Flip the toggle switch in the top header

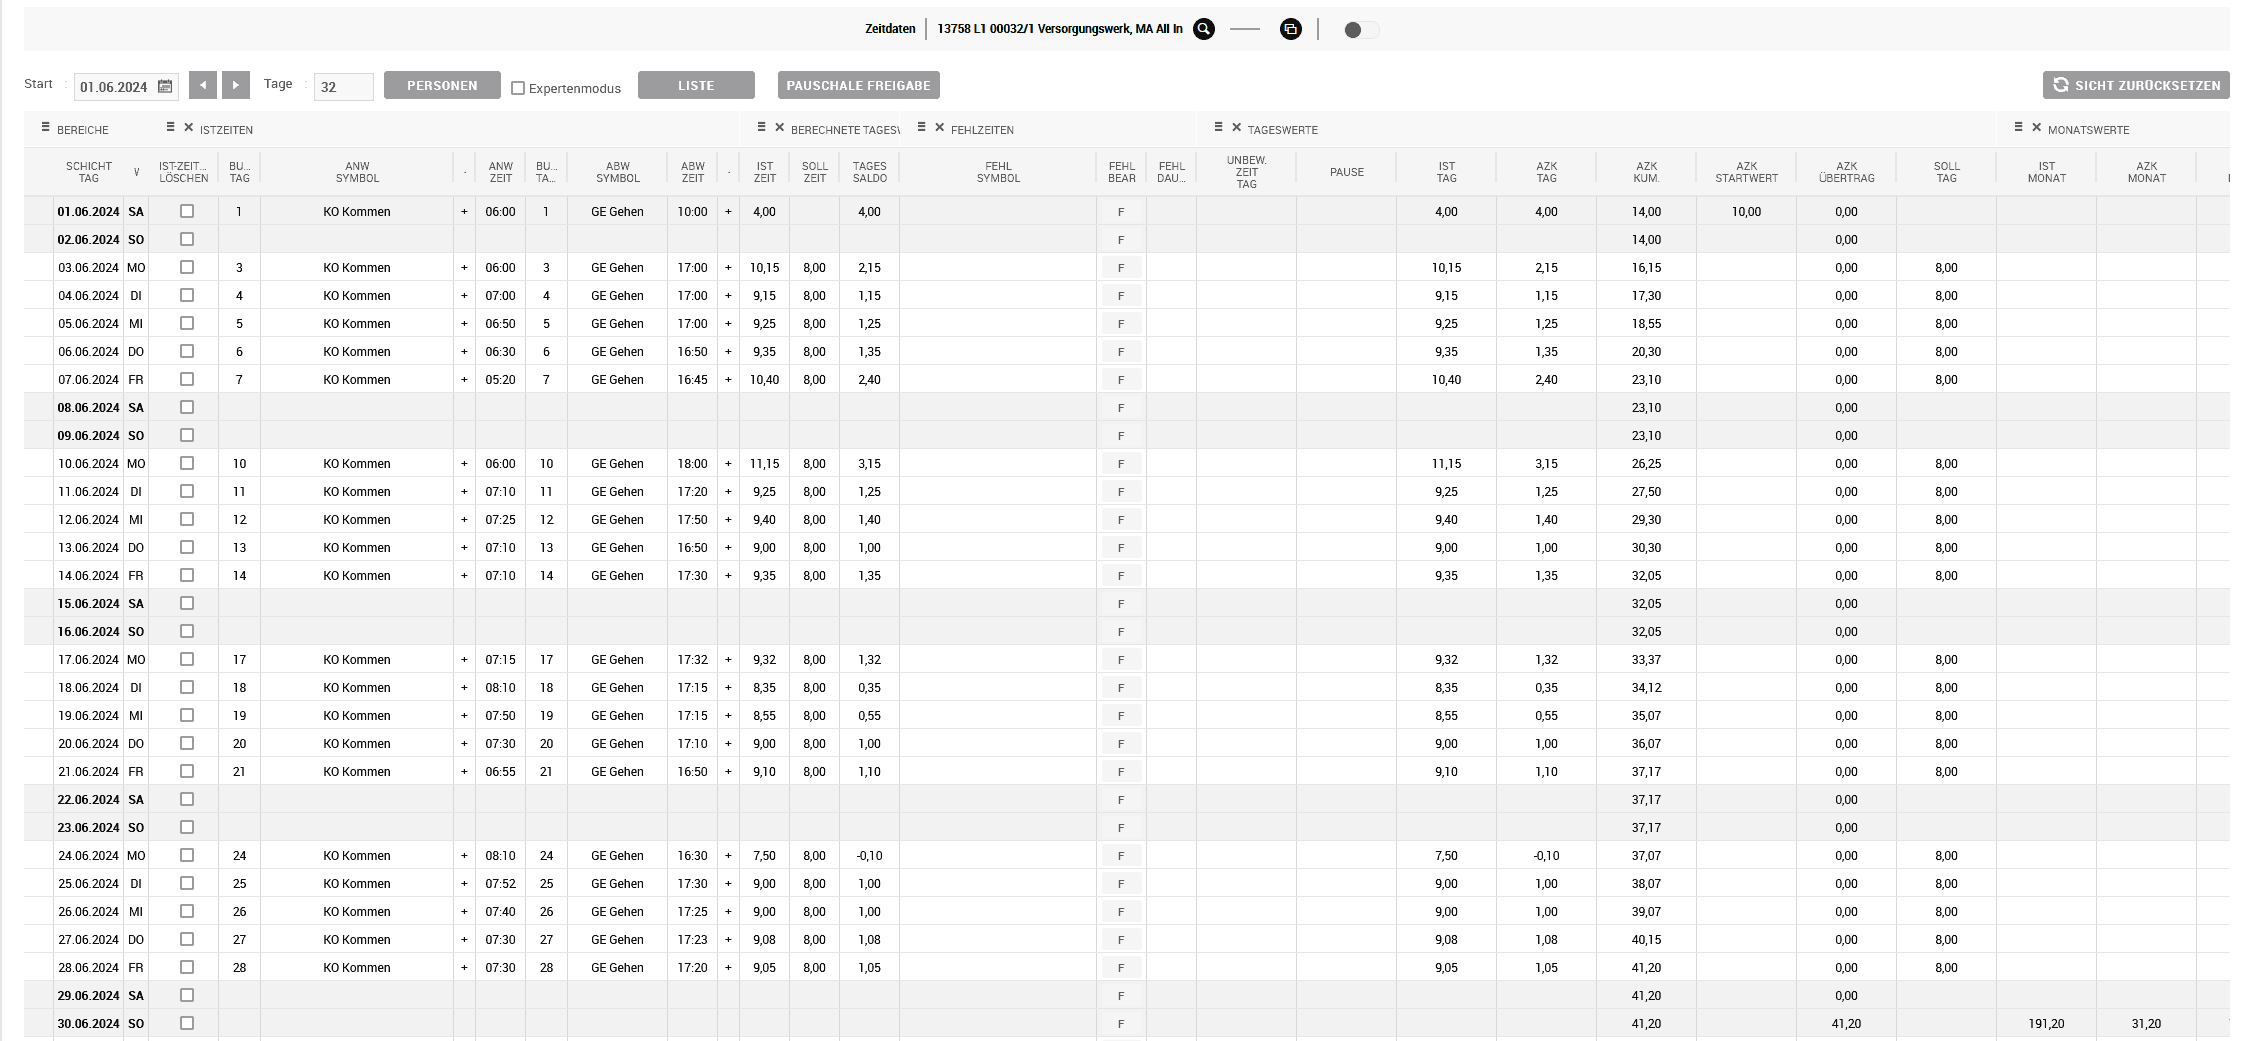pyautogui.click(x=1360, y=30)
